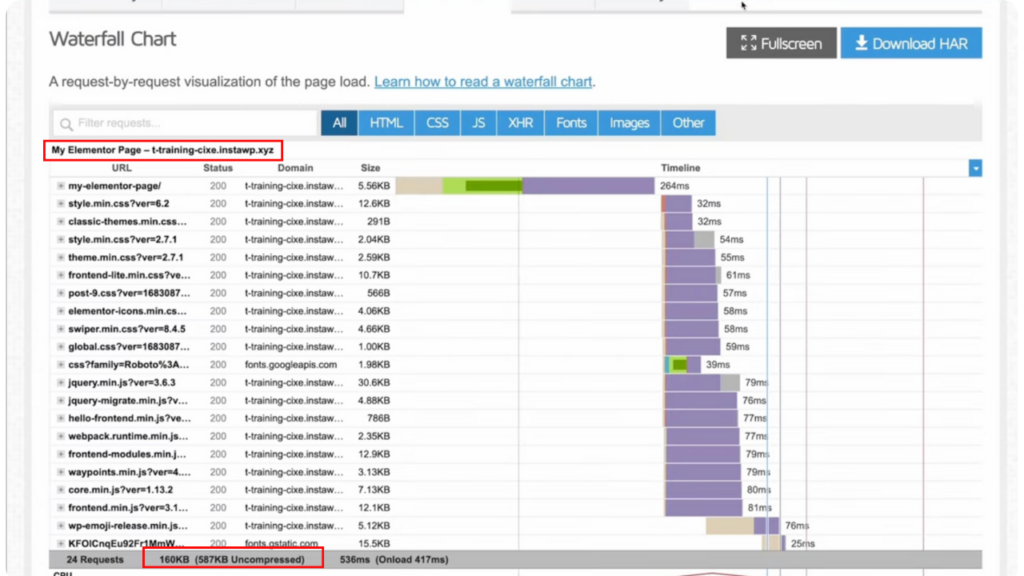1024x576 pixels.
Task: Expand the jquery.min.js?ver=3.6.3 request row
Action: pyautogui.click(x=61, y=383)
